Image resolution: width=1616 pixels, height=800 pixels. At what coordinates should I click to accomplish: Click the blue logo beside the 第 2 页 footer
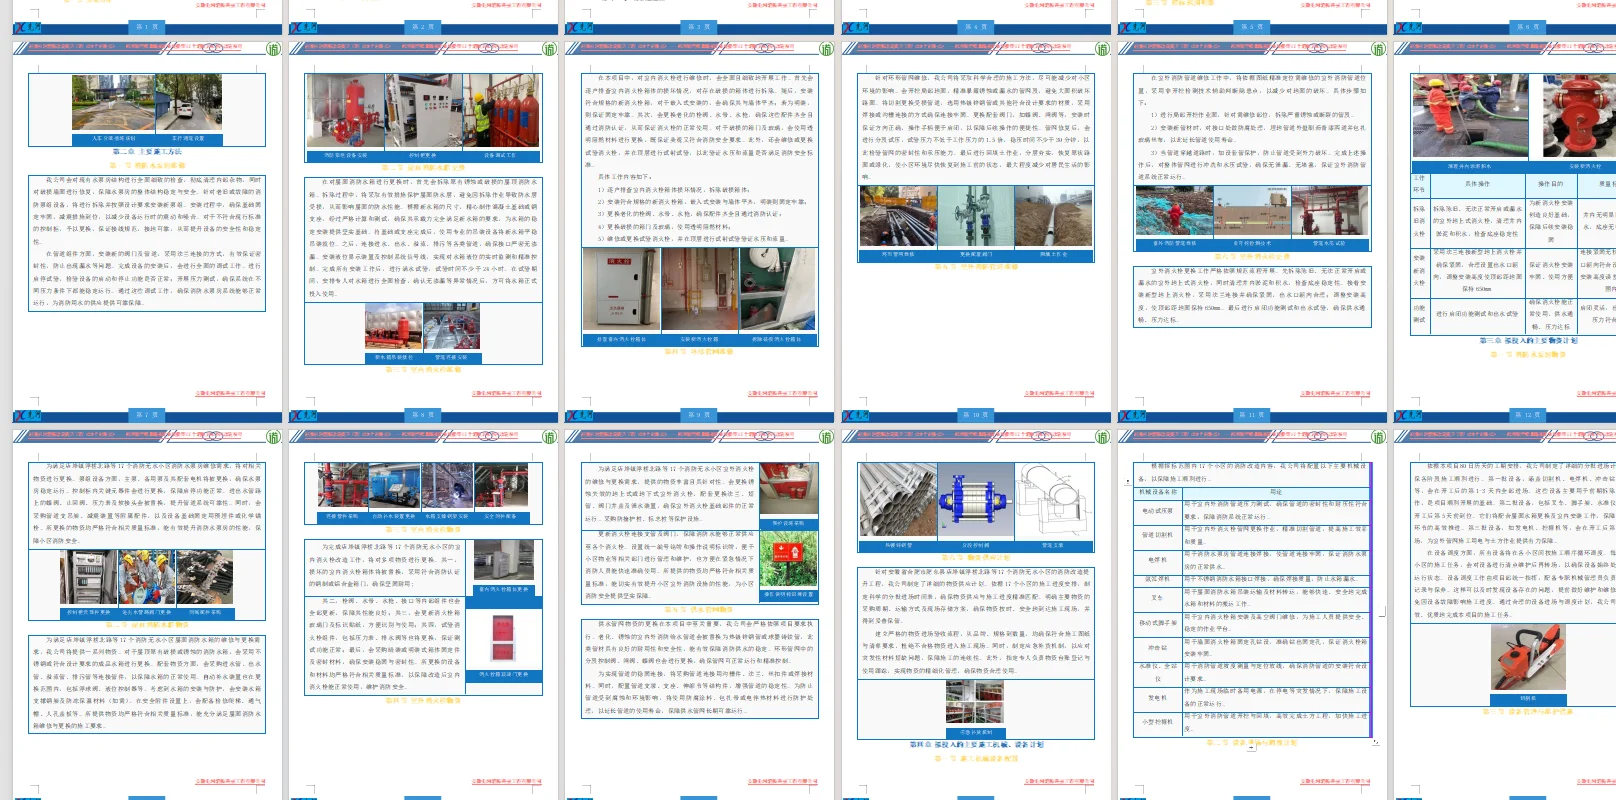[303, 27]
